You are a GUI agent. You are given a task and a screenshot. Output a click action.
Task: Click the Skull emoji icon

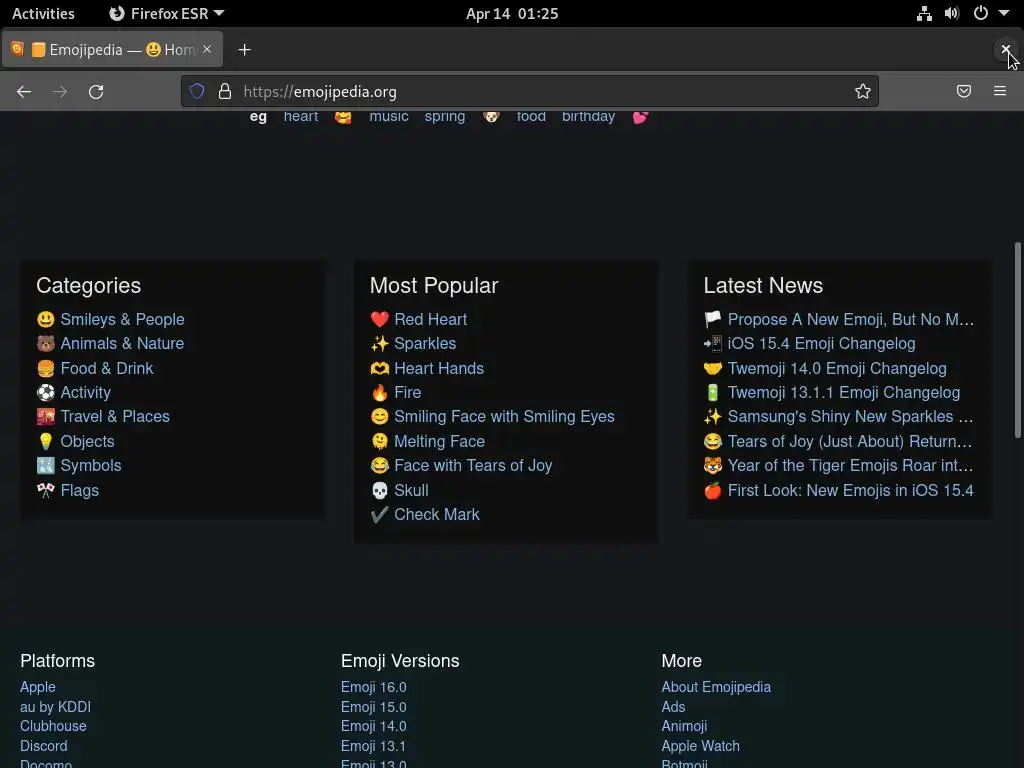pos(379,490)
